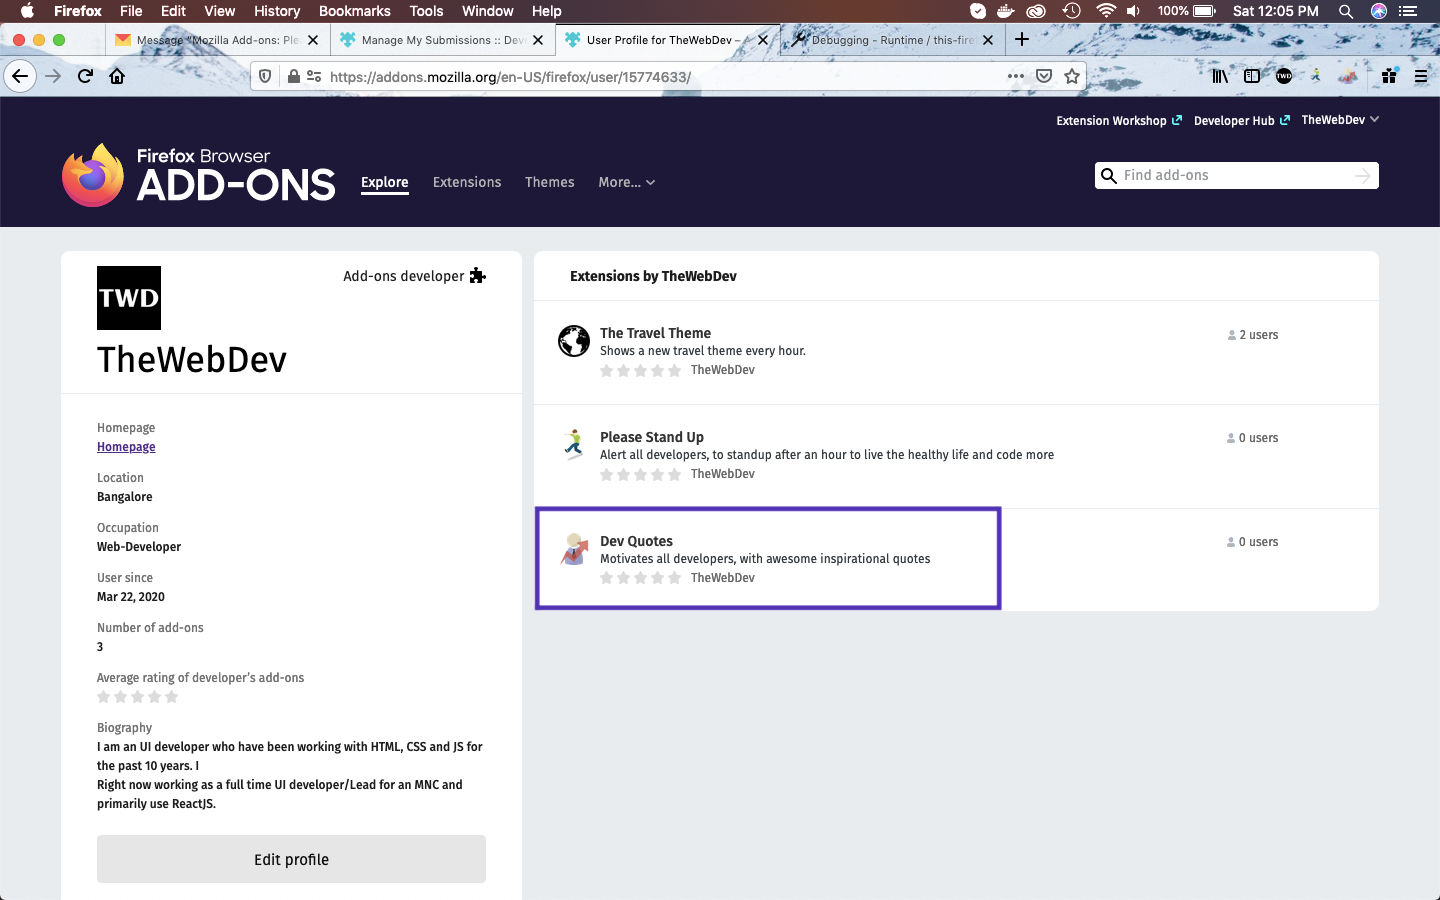Click the TWD extension toolbar icon
The image size is (1440, 900).
point(1284,76)
